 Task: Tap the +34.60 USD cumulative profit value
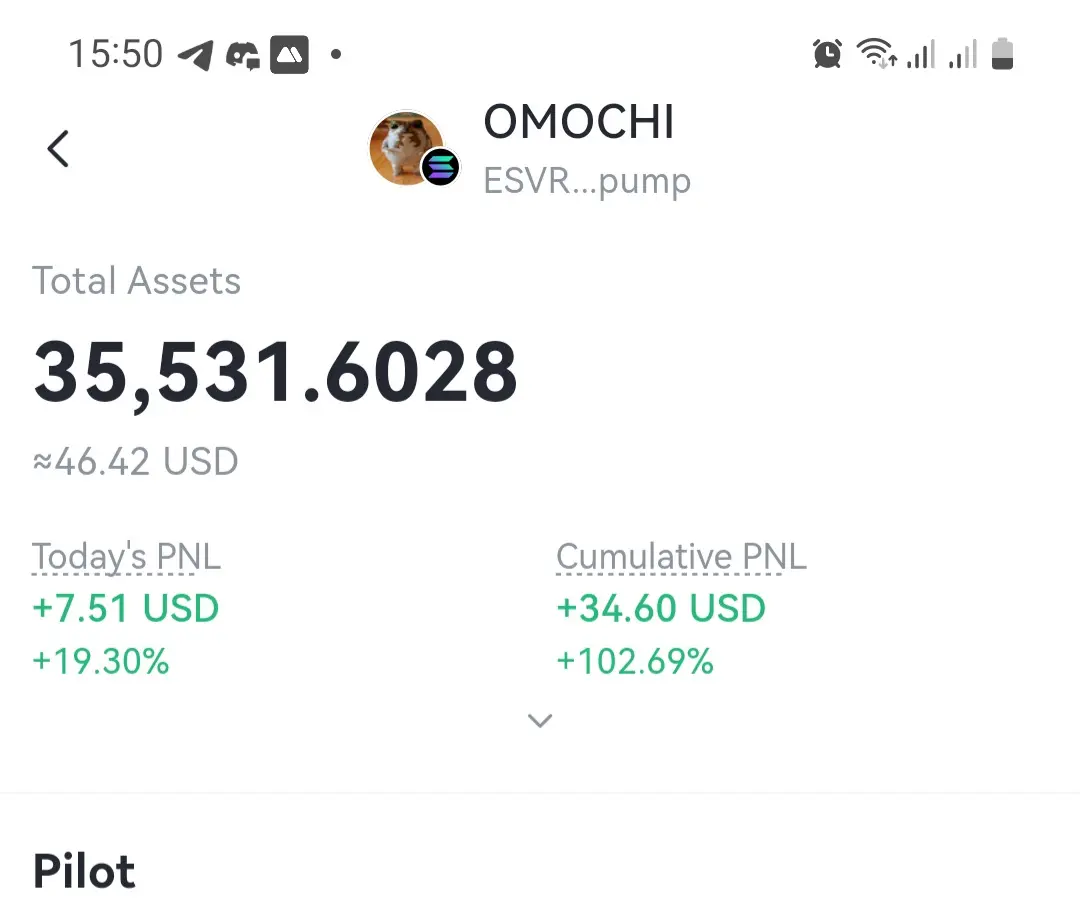661,608
